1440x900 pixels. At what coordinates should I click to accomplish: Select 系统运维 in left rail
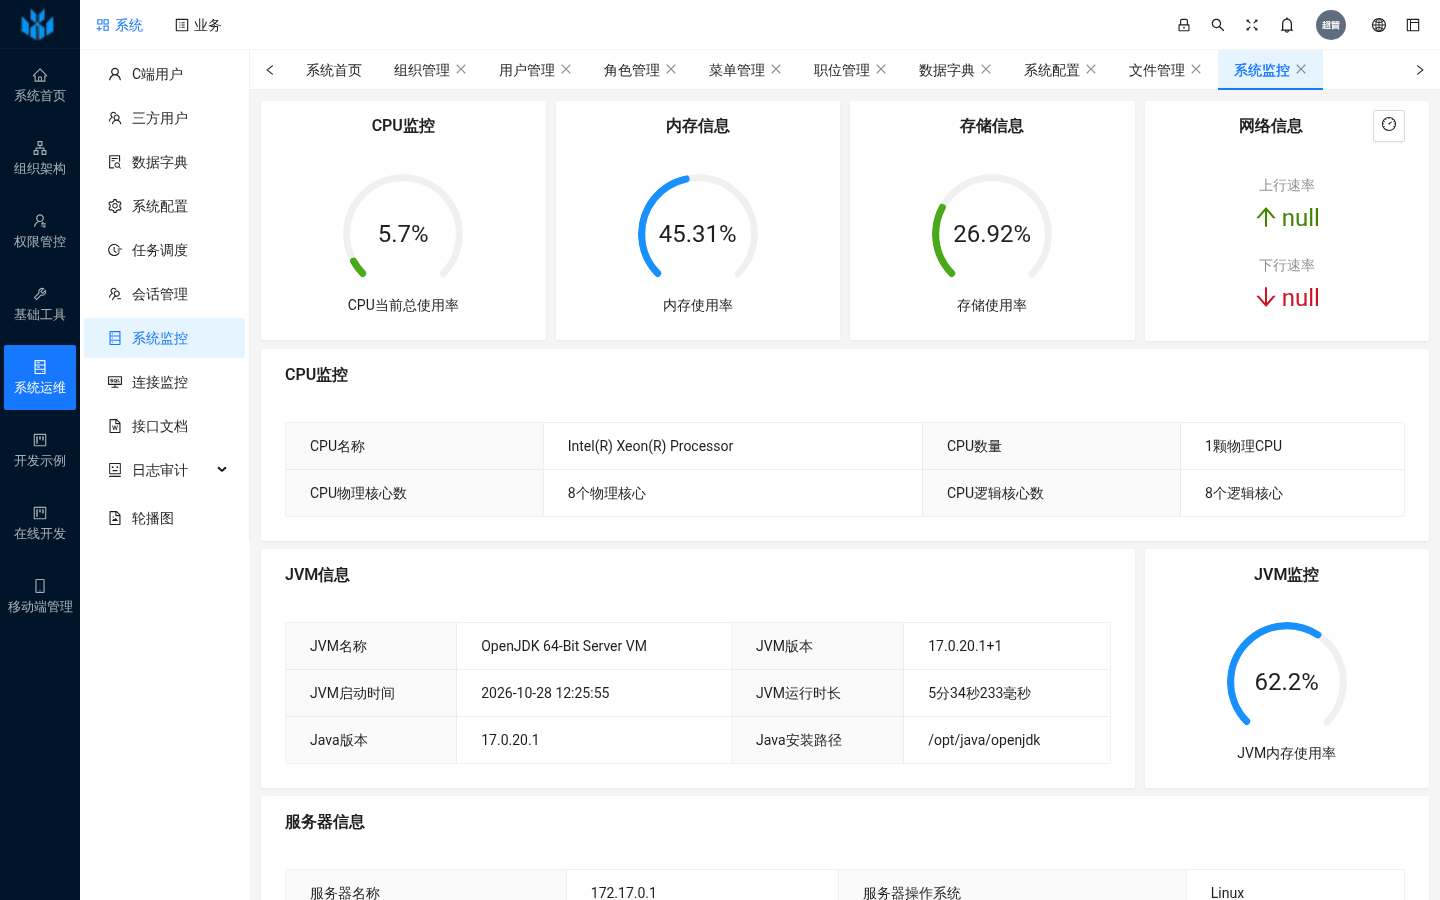coord(40,377)
